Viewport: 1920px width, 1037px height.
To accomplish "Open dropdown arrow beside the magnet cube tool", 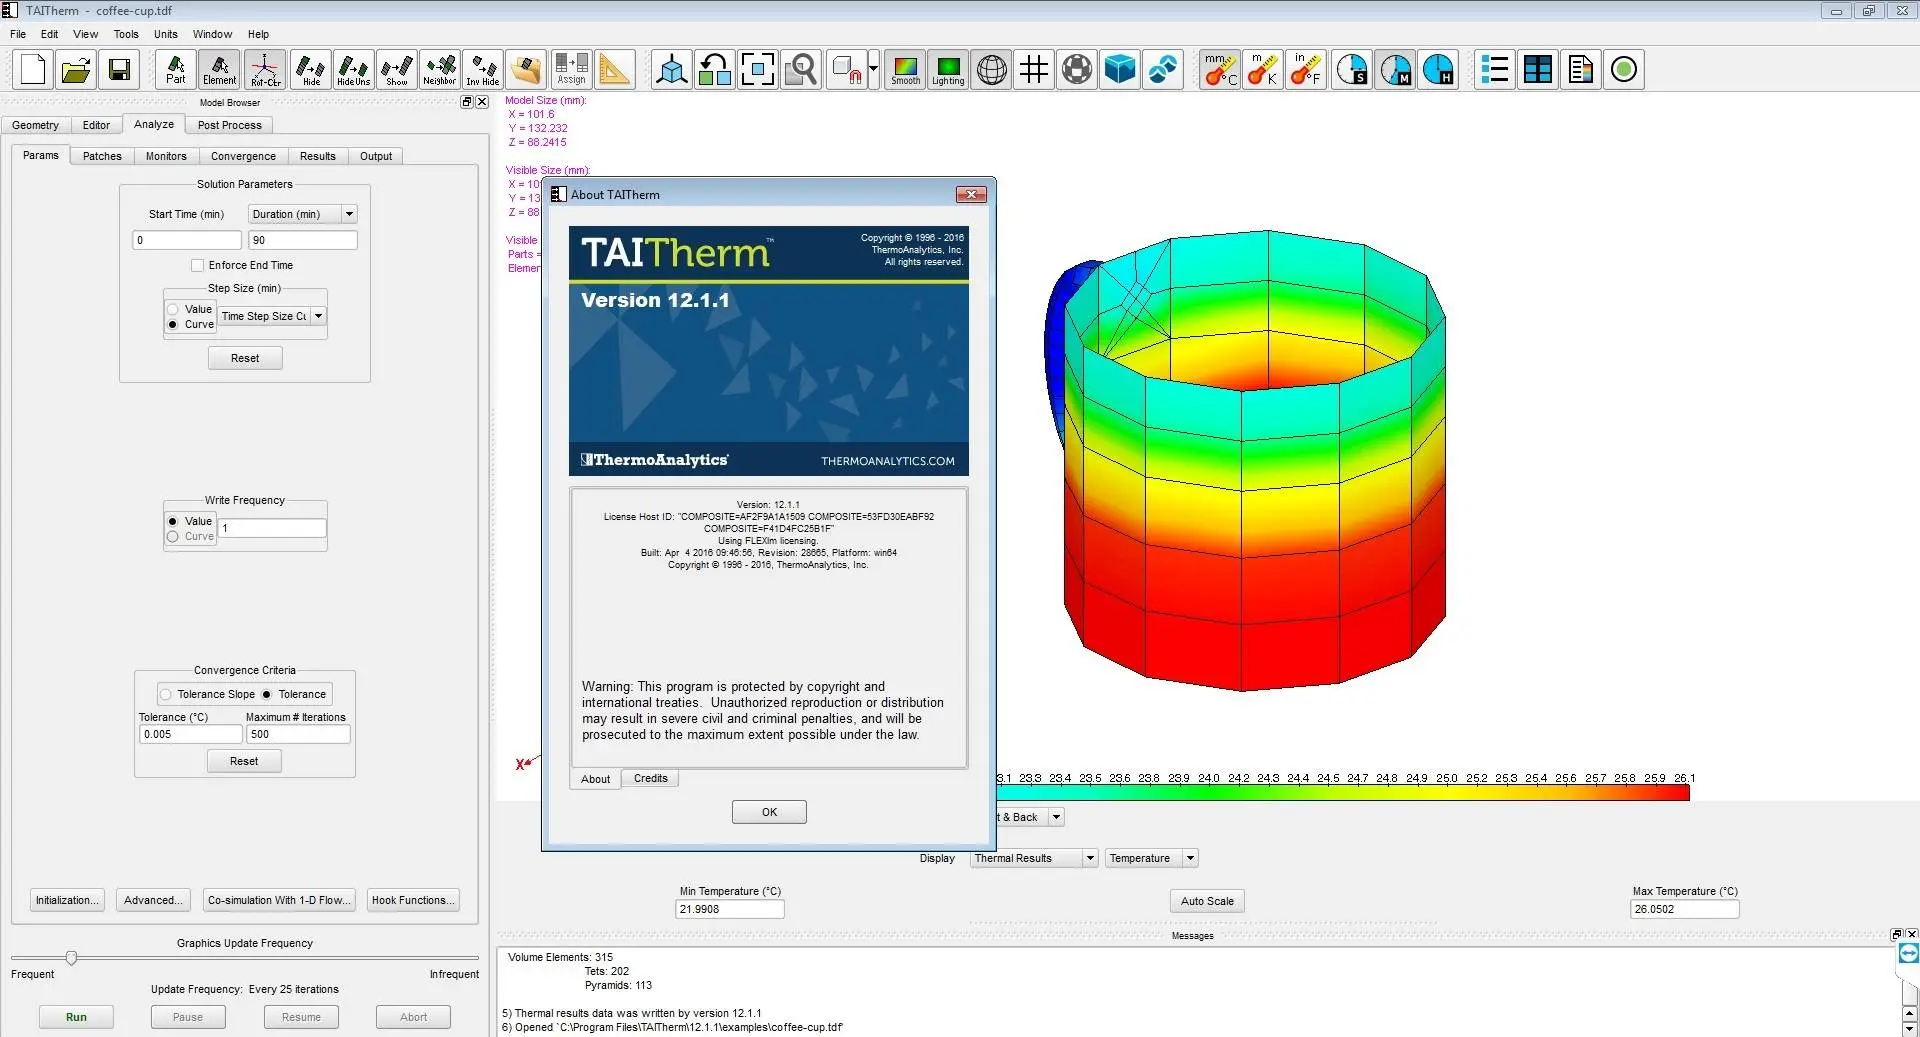I will (873, 70).
